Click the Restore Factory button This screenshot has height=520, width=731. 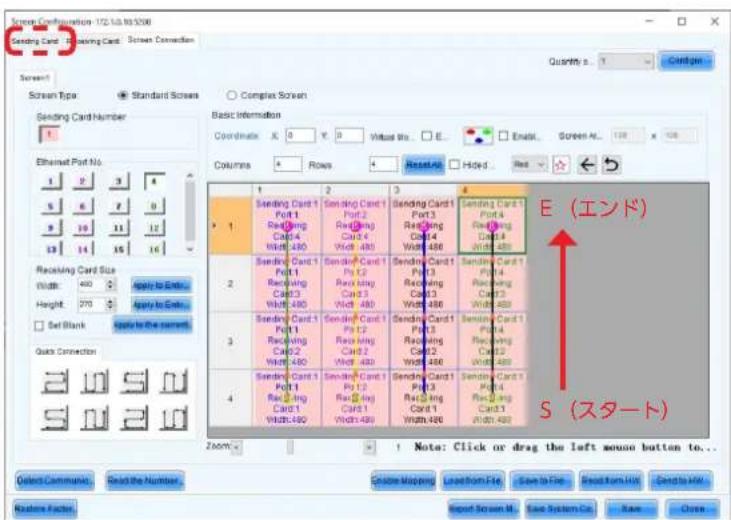coord(45,508)
